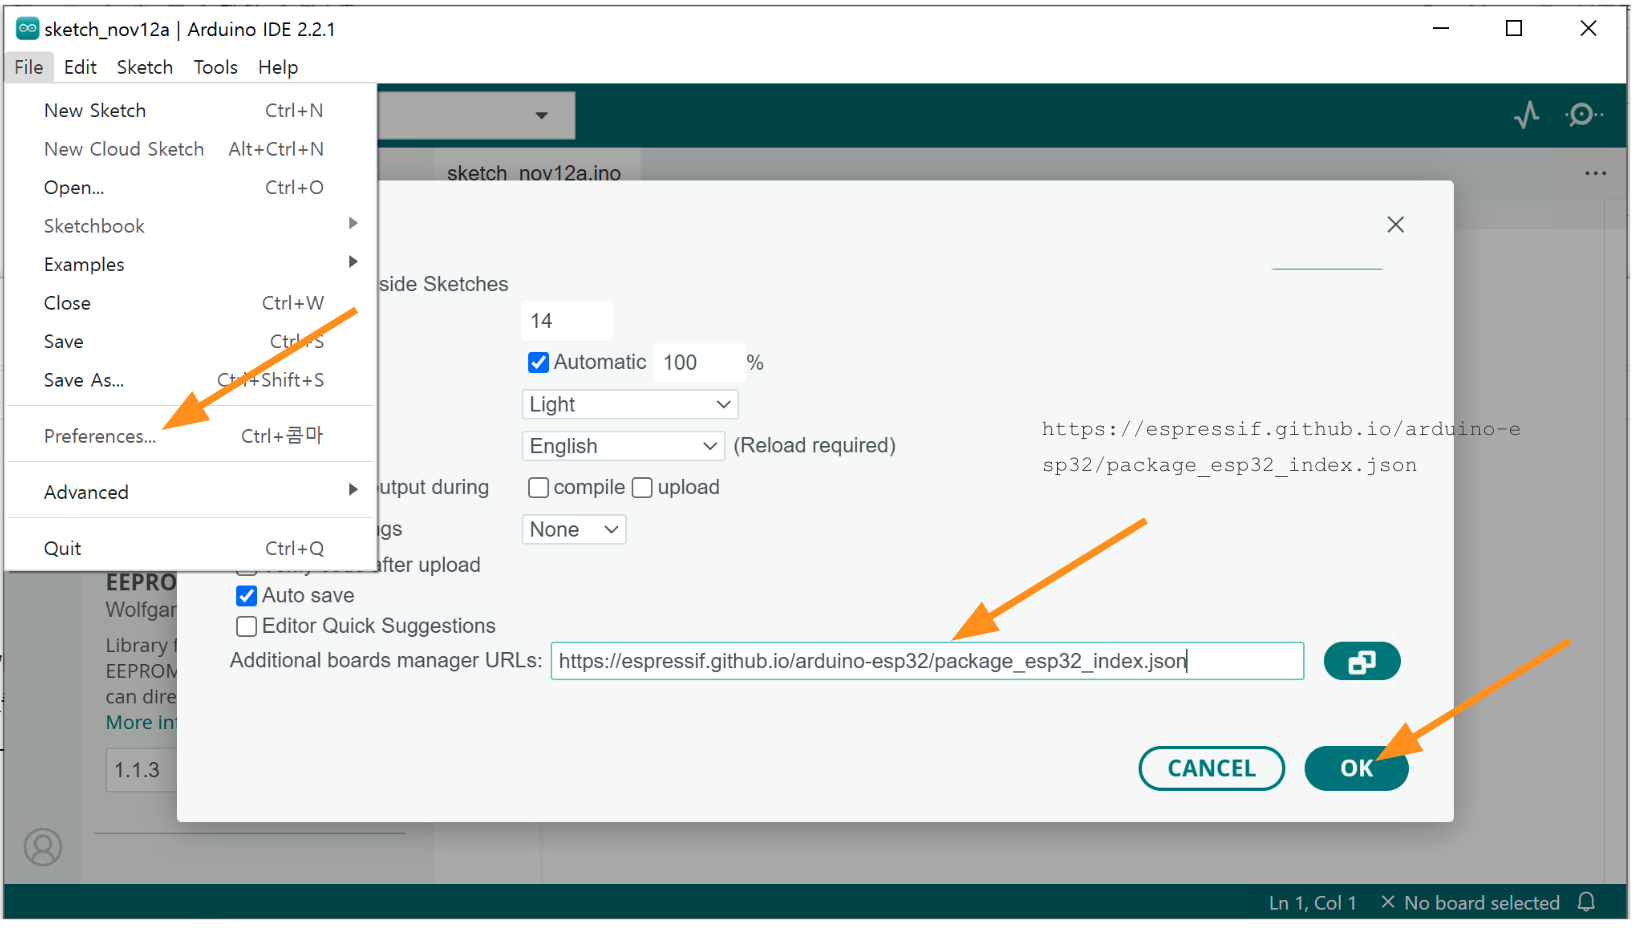Choose New Cloud Sketch entry
The image size is (1638, 928).
(190, 149)
